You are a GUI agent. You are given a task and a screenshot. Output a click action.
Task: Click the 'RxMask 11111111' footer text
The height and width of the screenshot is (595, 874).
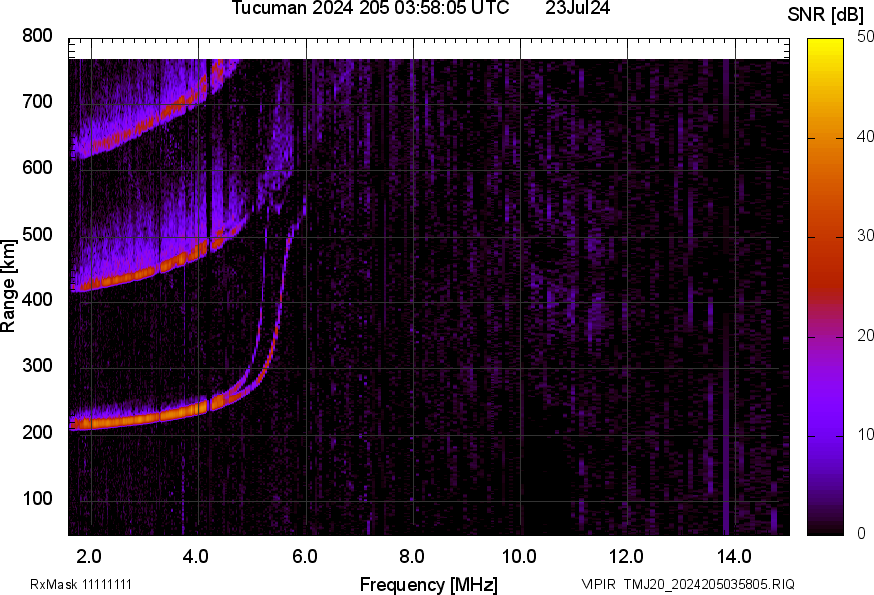[x=81, y=584]
